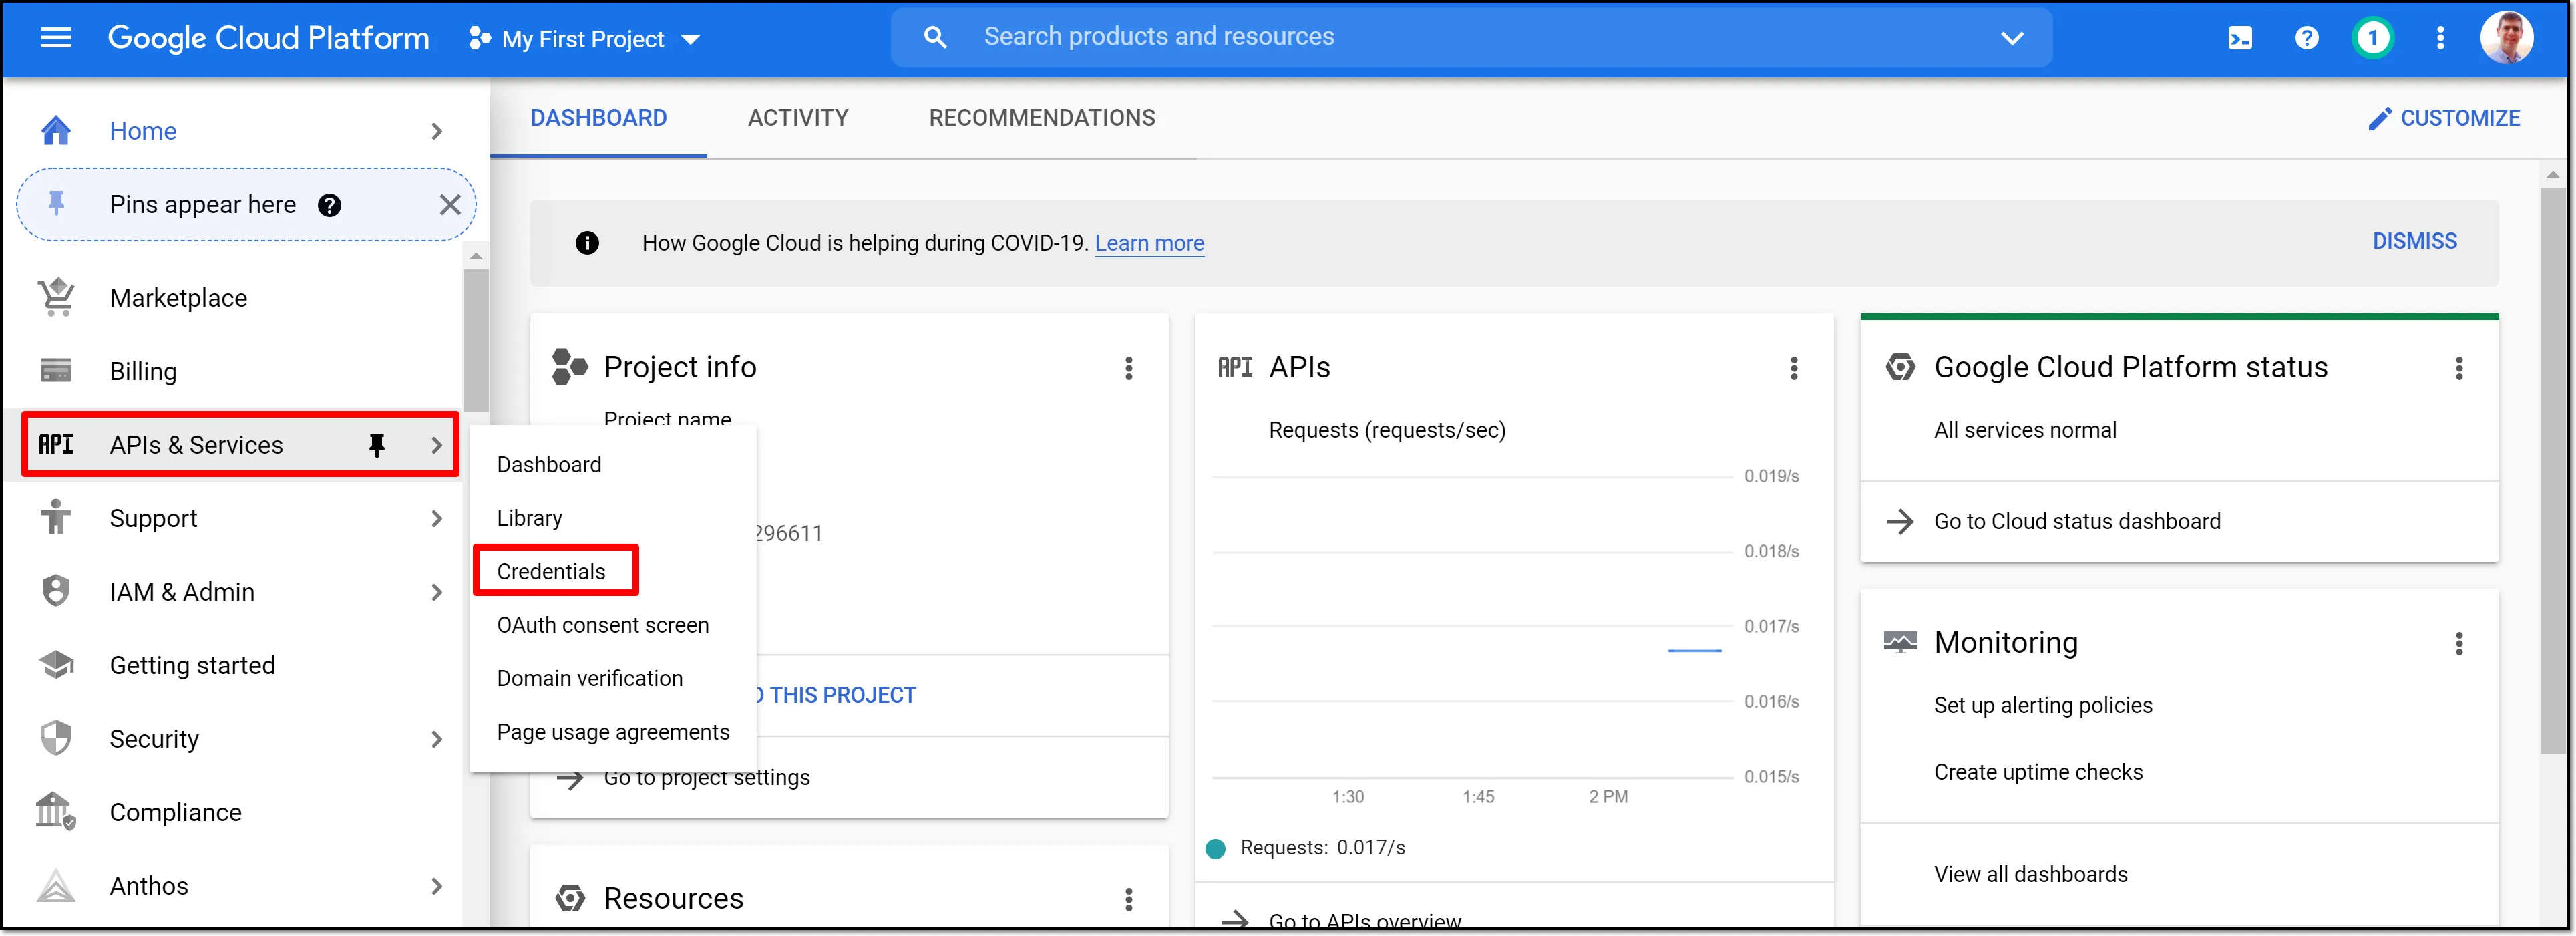Open the user account avatar
The height and width of the screenshot is (936, 2576).
point(2506,38)
